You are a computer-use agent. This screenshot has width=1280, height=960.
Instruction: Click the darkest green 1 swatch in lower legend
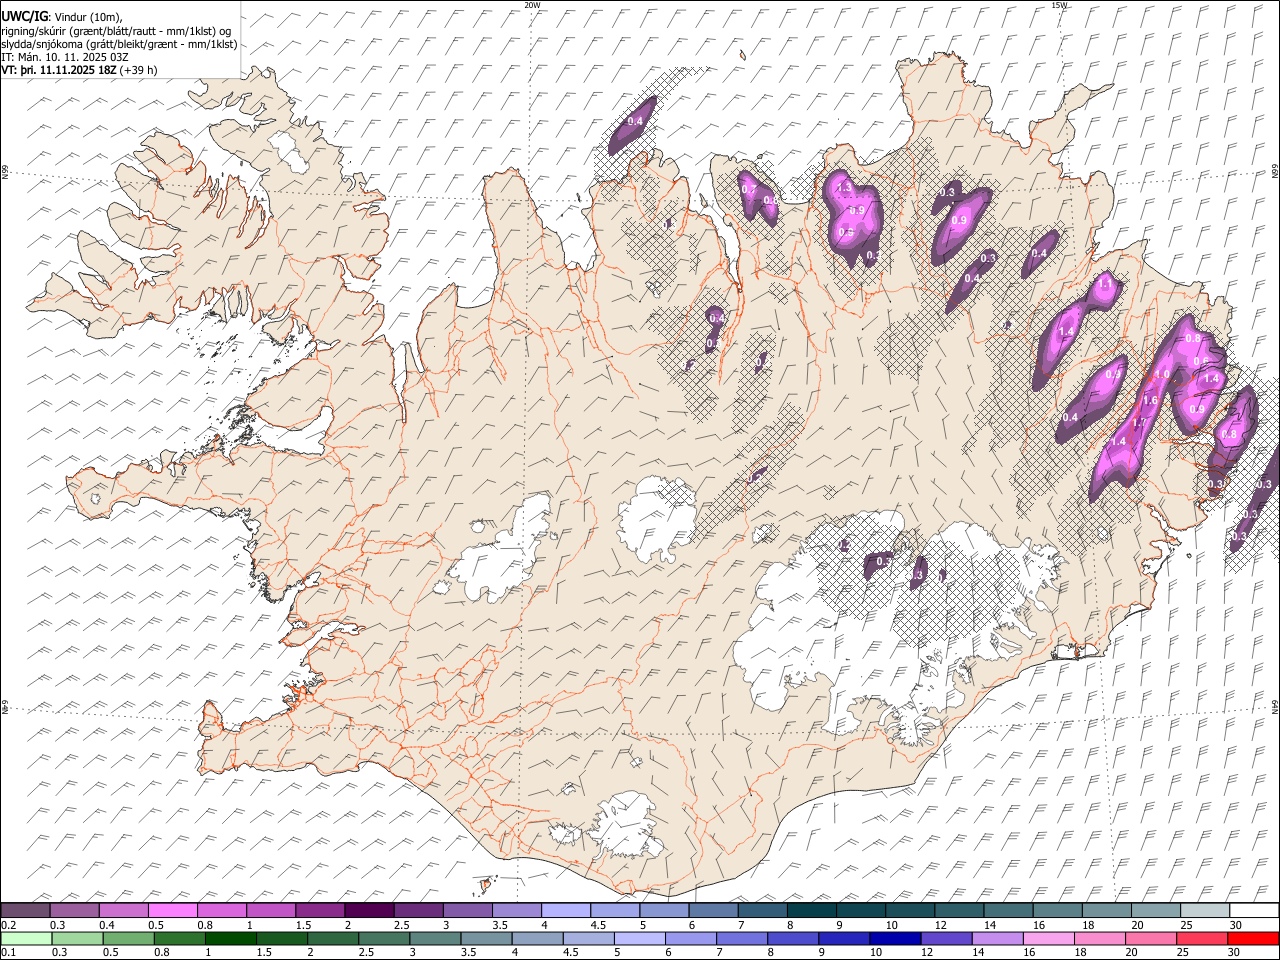click(231, 938)
